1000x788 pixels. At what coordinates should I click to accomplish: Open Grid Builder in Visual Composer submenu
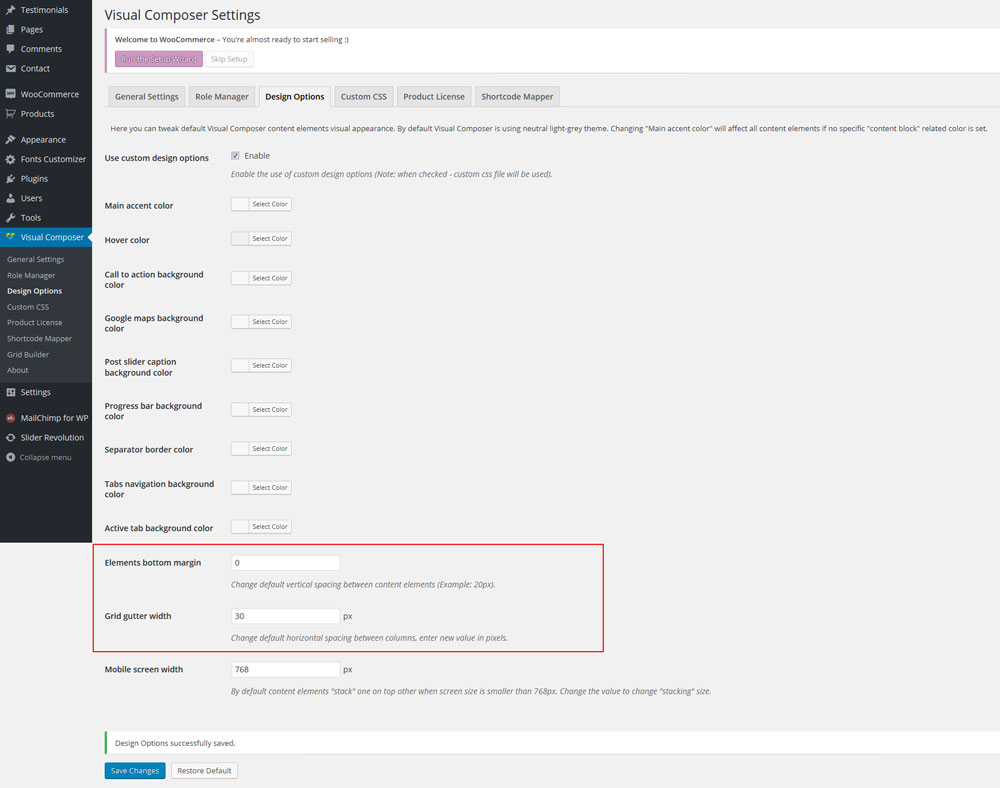pos(28,355)
